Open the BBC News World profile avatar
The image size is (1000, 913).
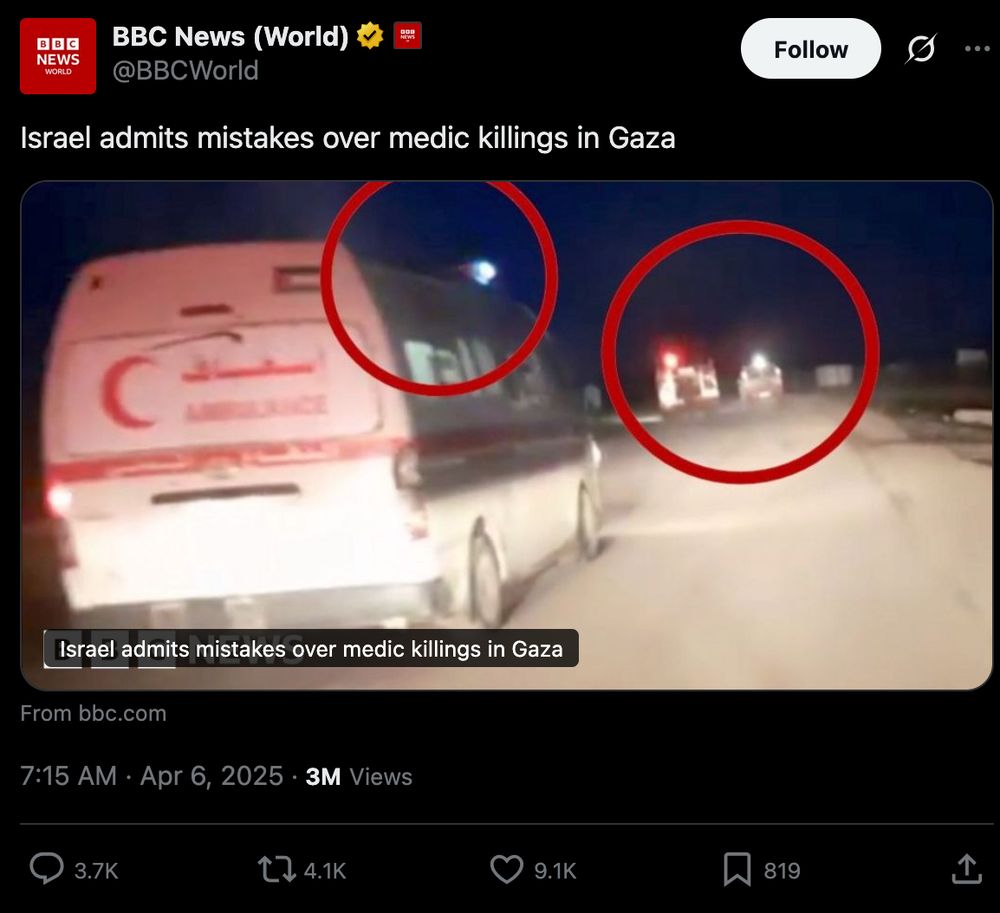[58, 56]
